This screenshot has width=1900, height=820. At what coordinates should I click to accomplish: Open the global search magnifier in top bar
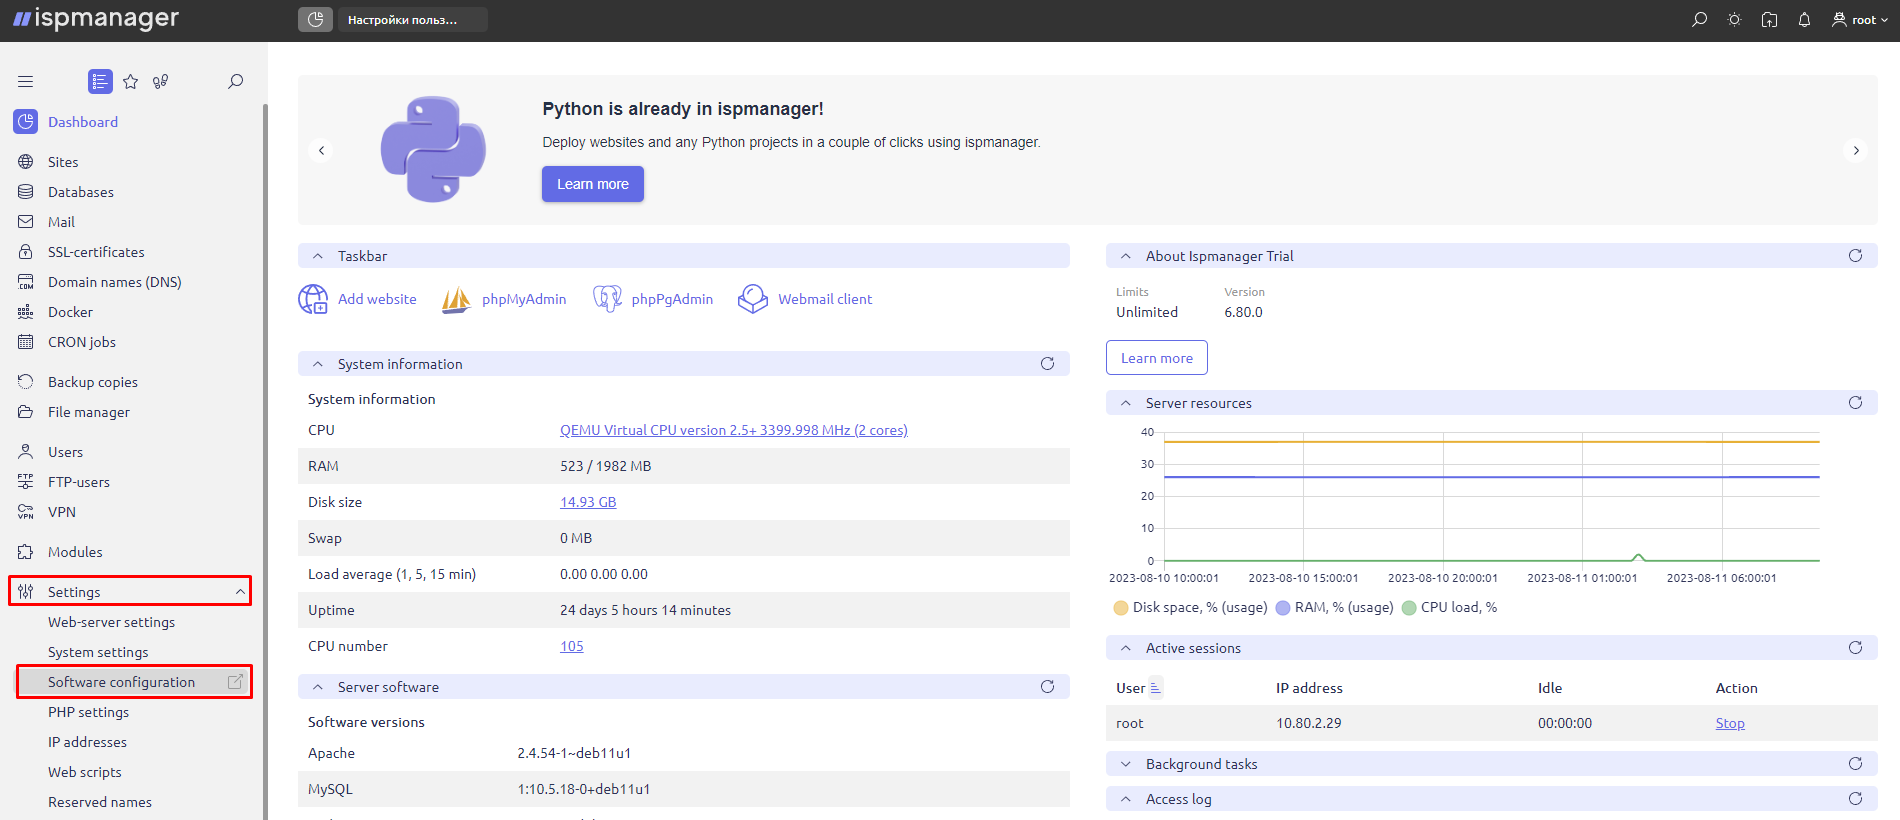[1699, 20]
